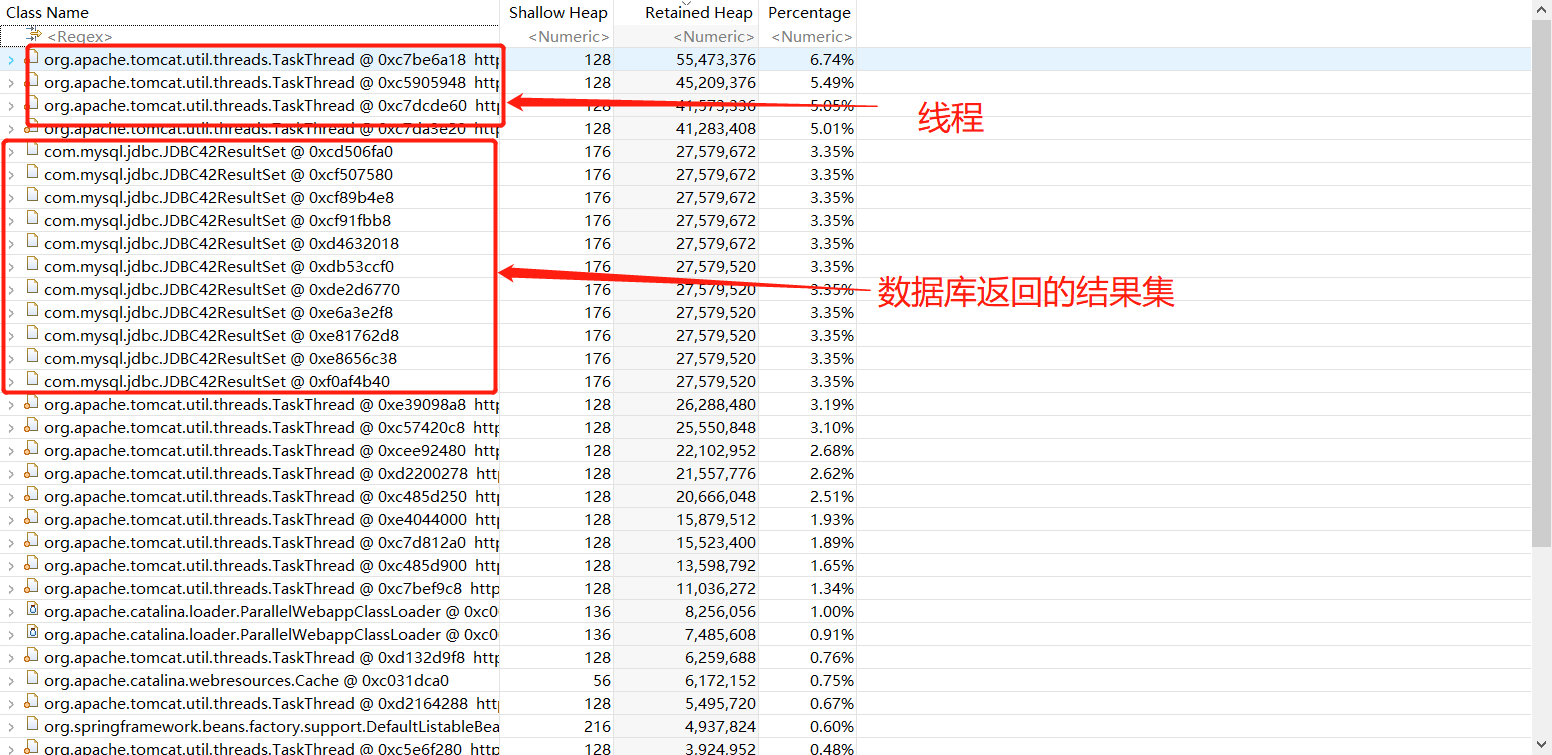Sort by the Percentage column header
This screenshot has height=755, width=1552.
click(808, 13)
